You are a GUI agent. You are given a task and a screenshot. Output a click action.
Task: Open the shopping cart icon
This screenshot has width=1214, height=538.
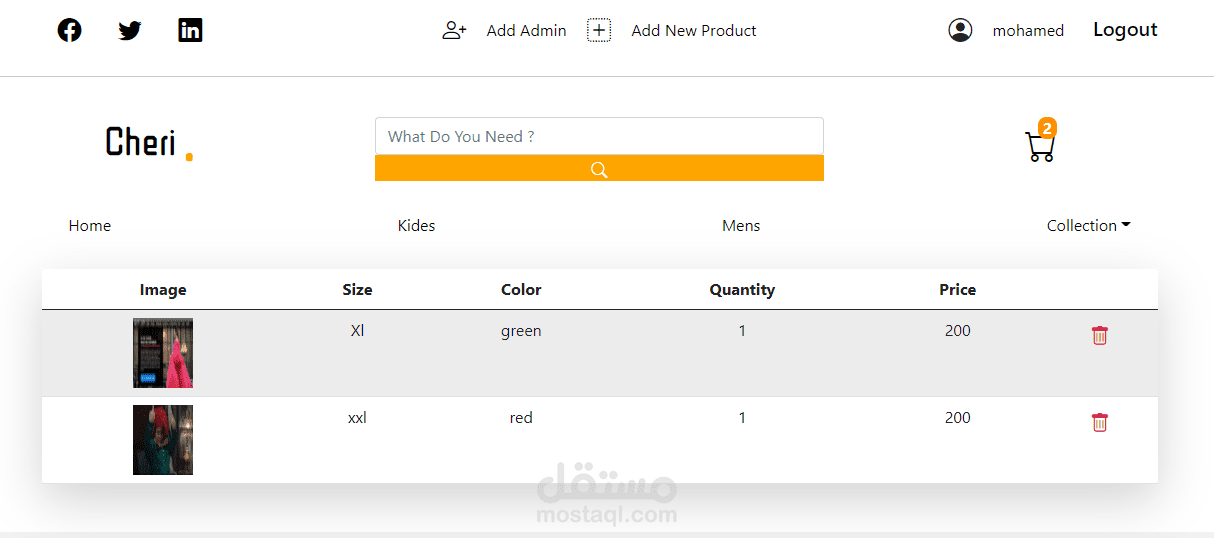[x=1040, y=147]
